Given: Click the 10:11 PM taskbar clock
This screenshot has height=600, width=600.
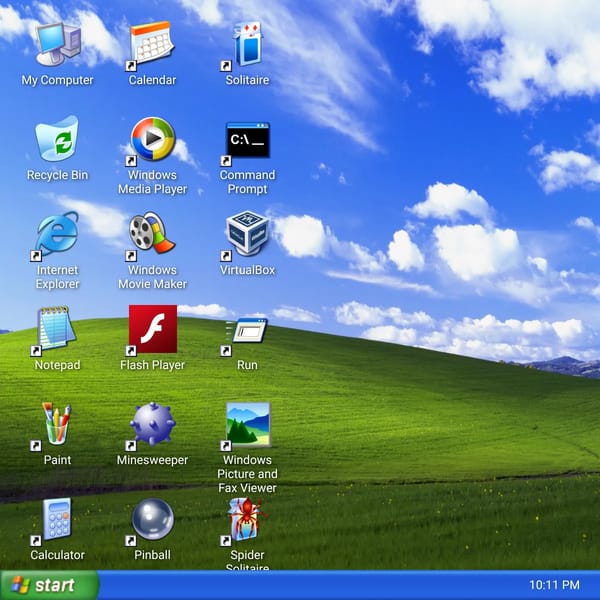Looking at the screenshot, I should tap(554, 585).
